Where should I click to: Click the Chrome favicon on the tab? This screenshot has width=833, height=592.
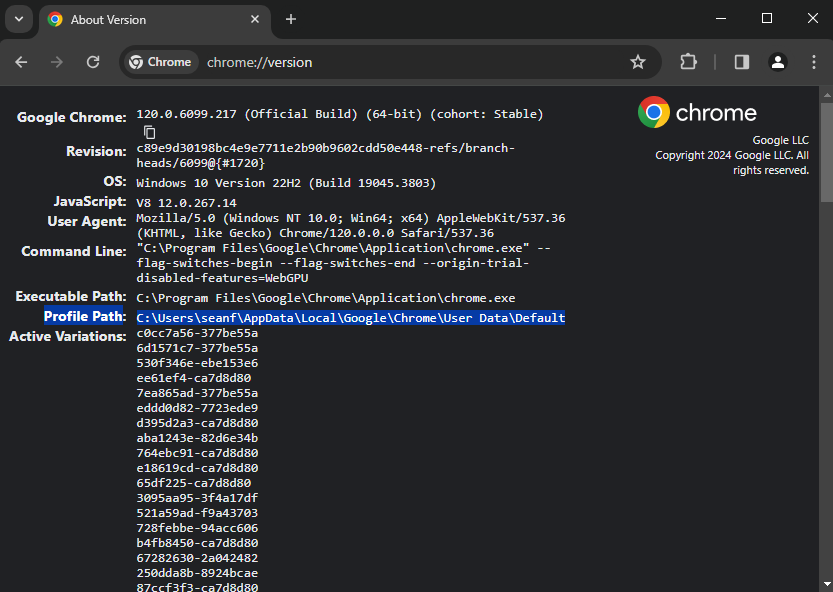pos(55,20)
